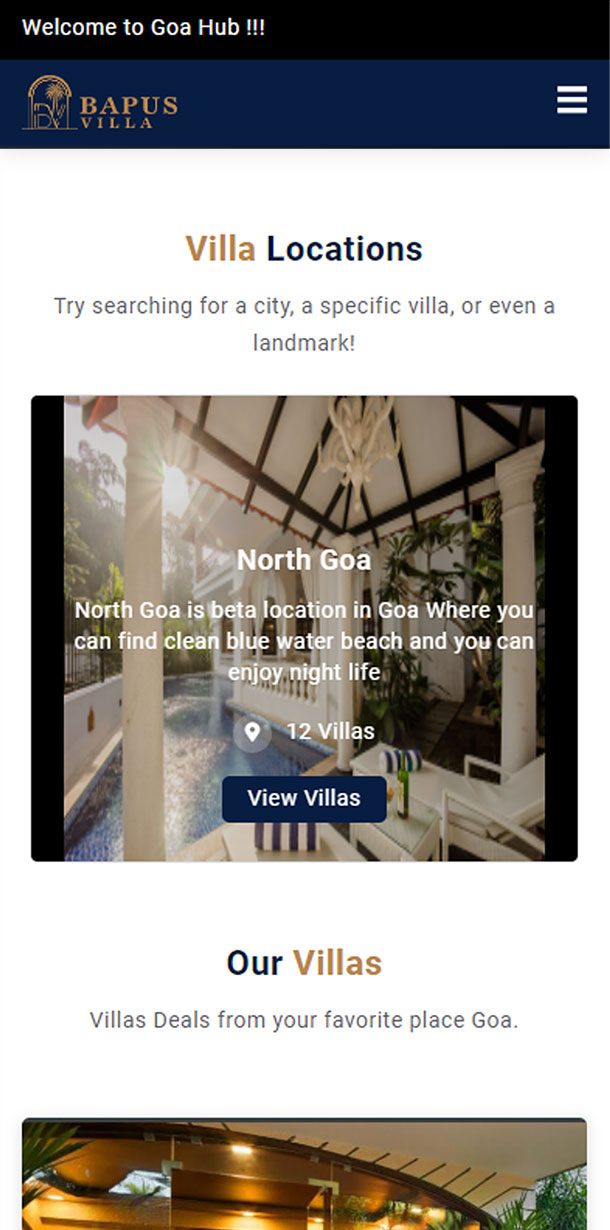The image size is (610, 1230).
Task: Click the right black edge of the location card
Action: pos(561,628)
